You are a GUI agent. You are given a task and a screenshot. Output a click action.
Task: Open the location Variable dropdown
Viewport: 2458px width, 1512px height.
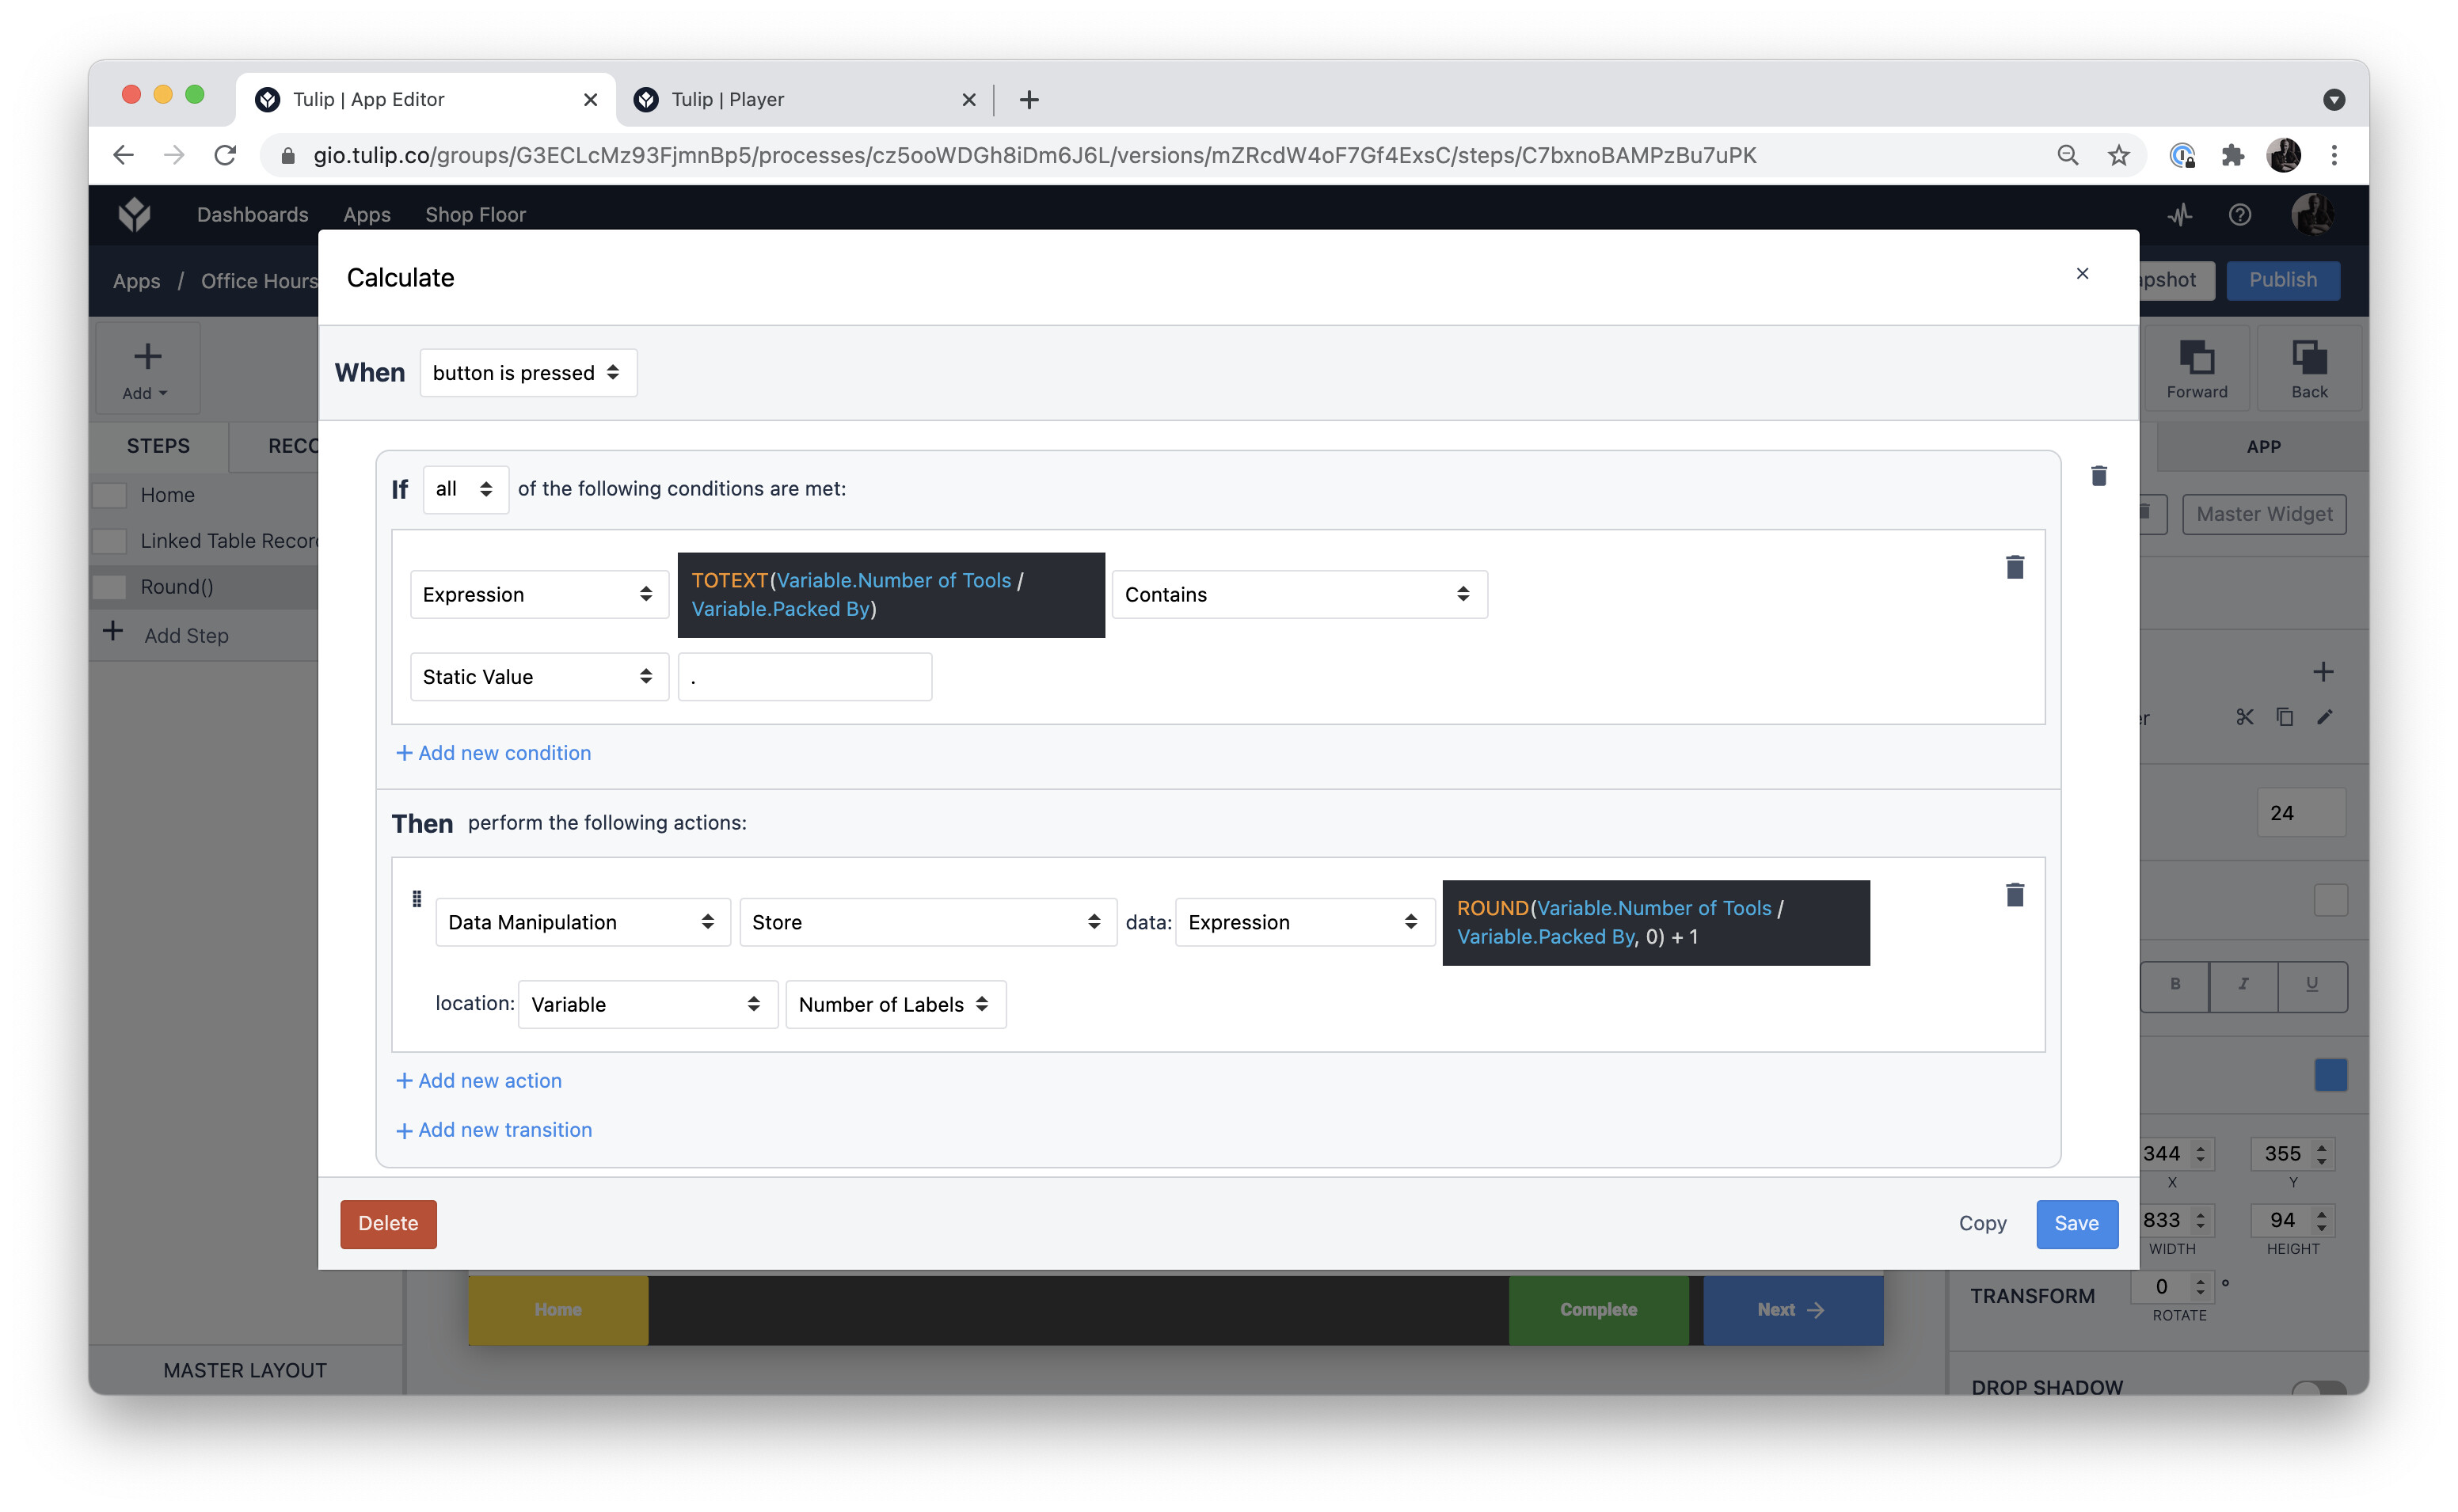(x=646, y=1004)
